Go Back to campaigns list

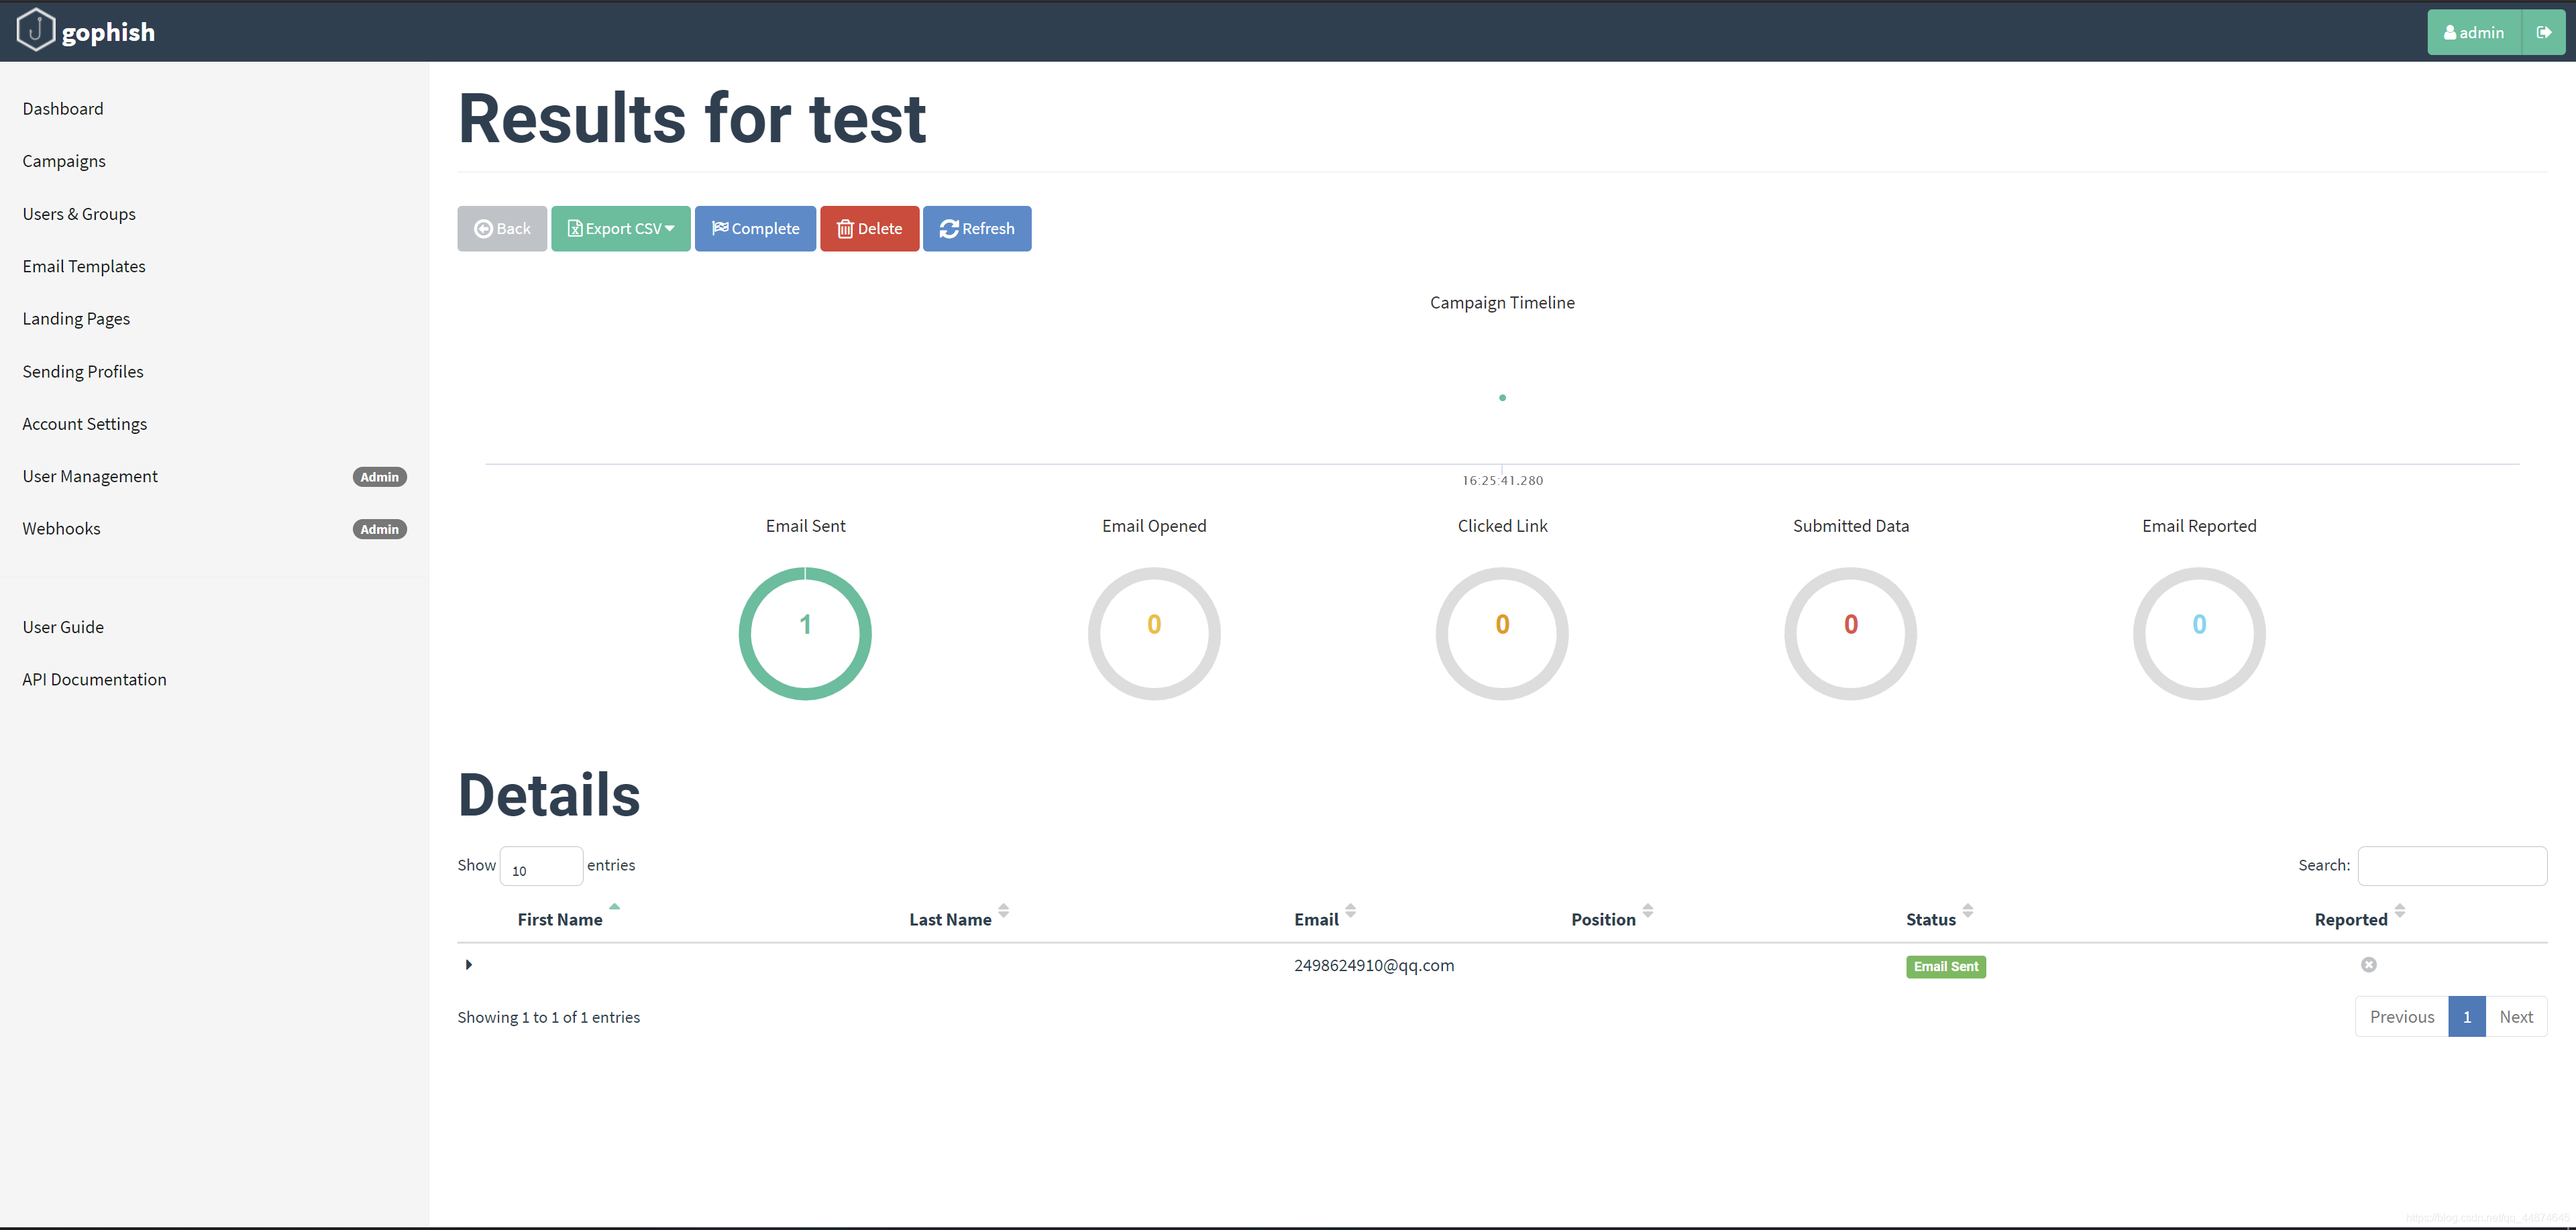[502, 228]
